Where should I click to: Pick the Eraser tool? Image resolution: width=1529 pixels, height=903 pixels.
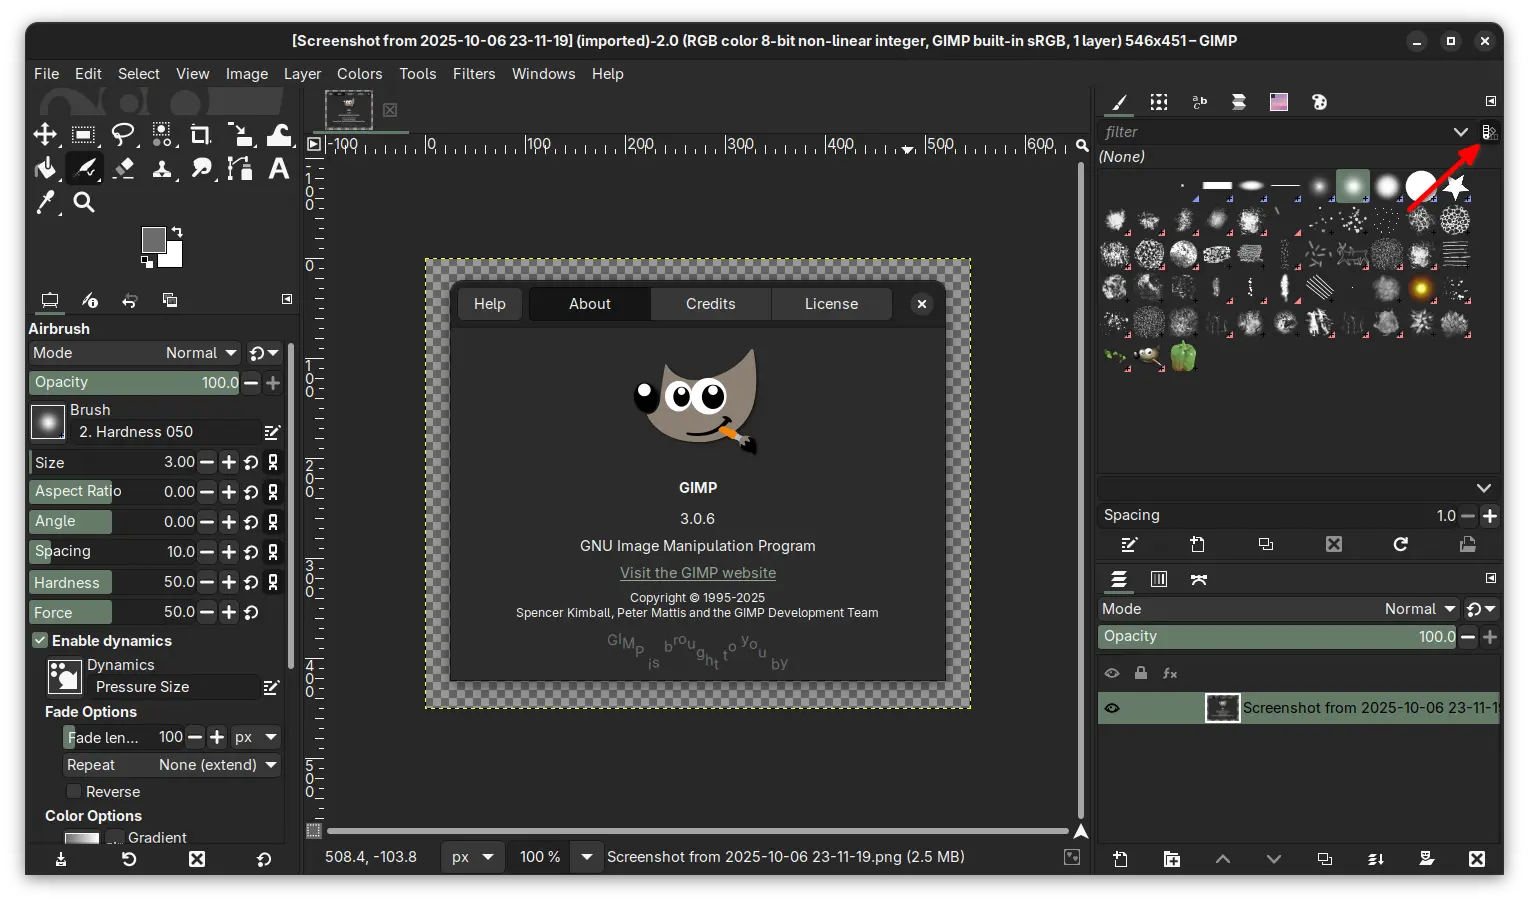(x=124, y=169)
